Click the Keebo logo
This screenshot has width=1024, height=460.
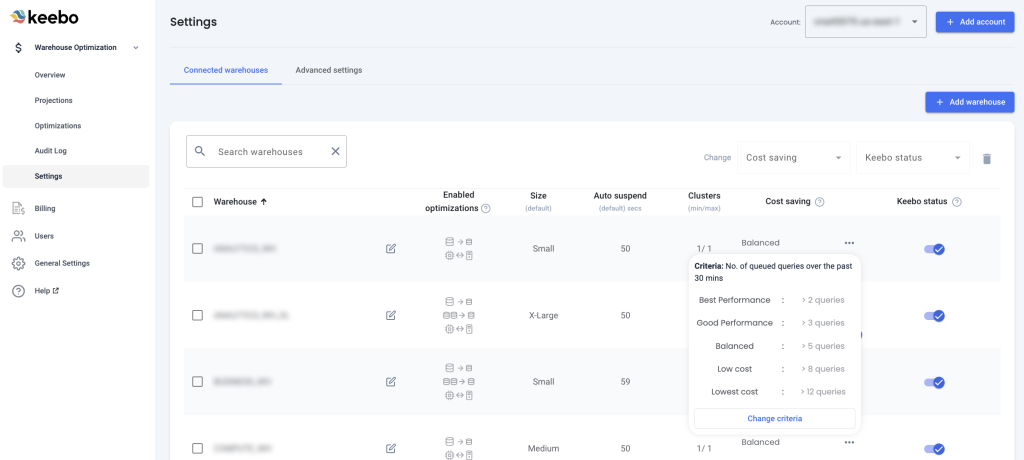point(44,17)
